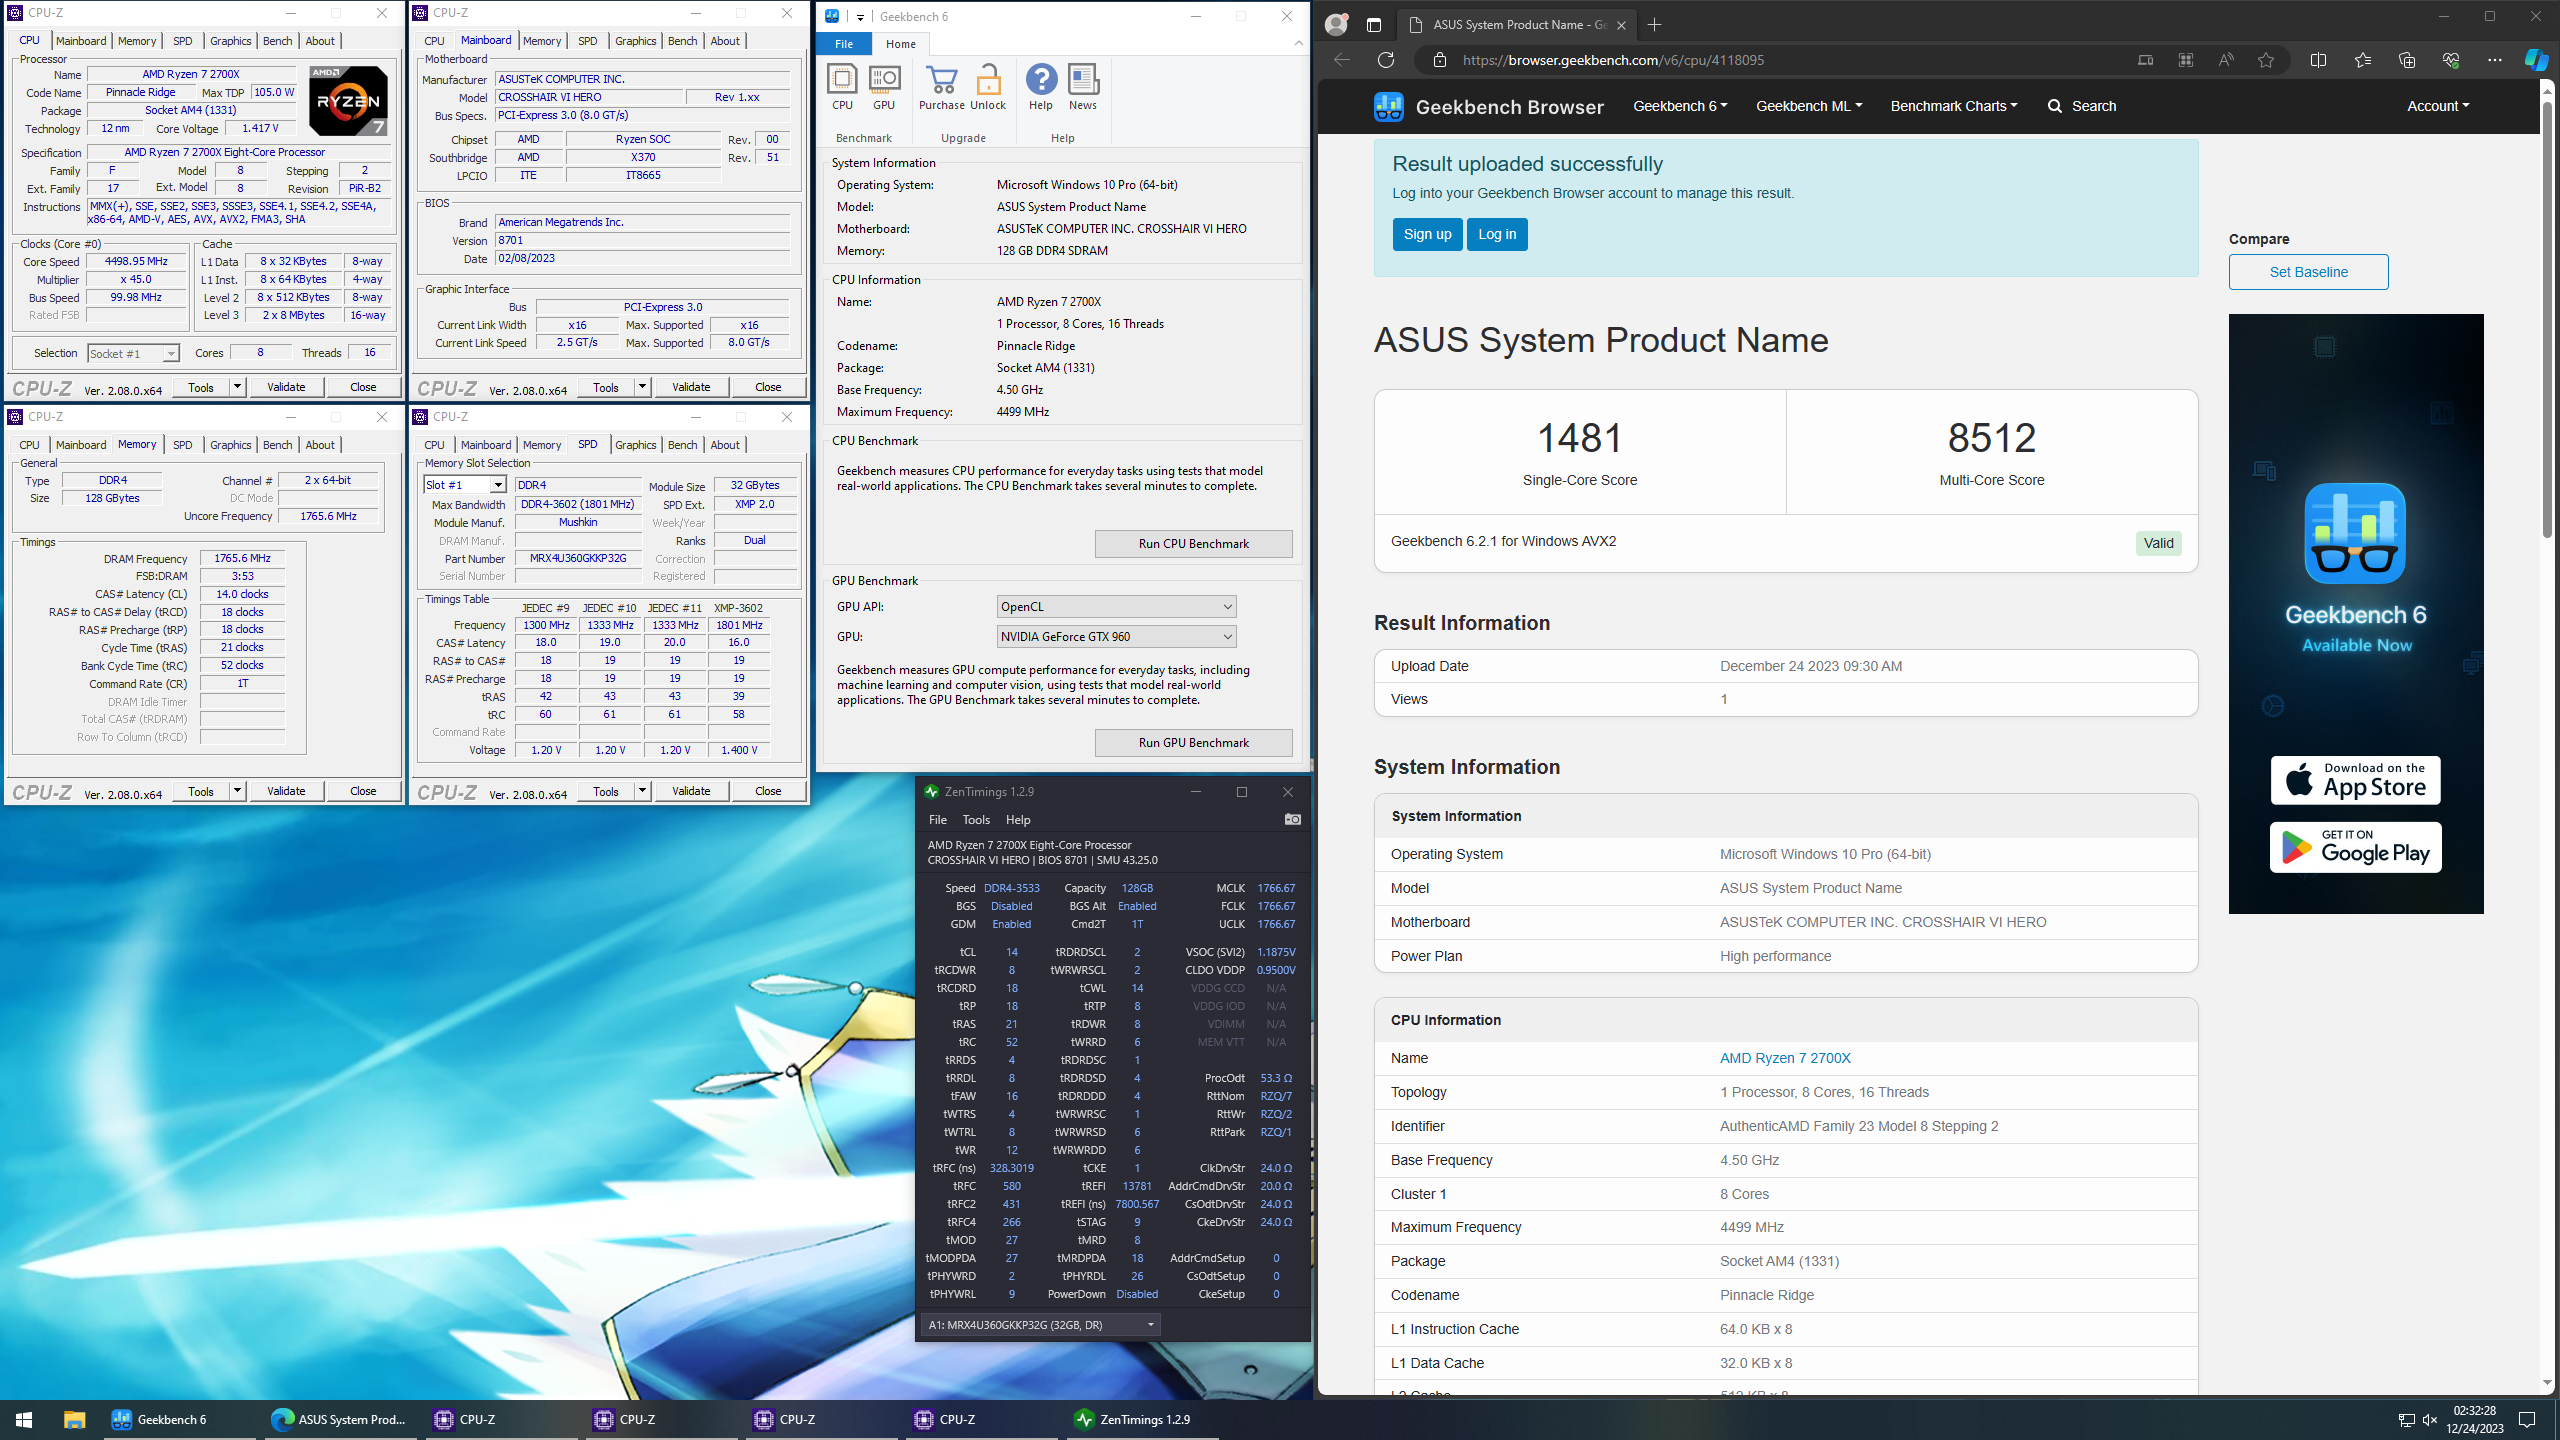Click the Edge address bar URL
2560x1440 pixels.
coord(1613,60)
